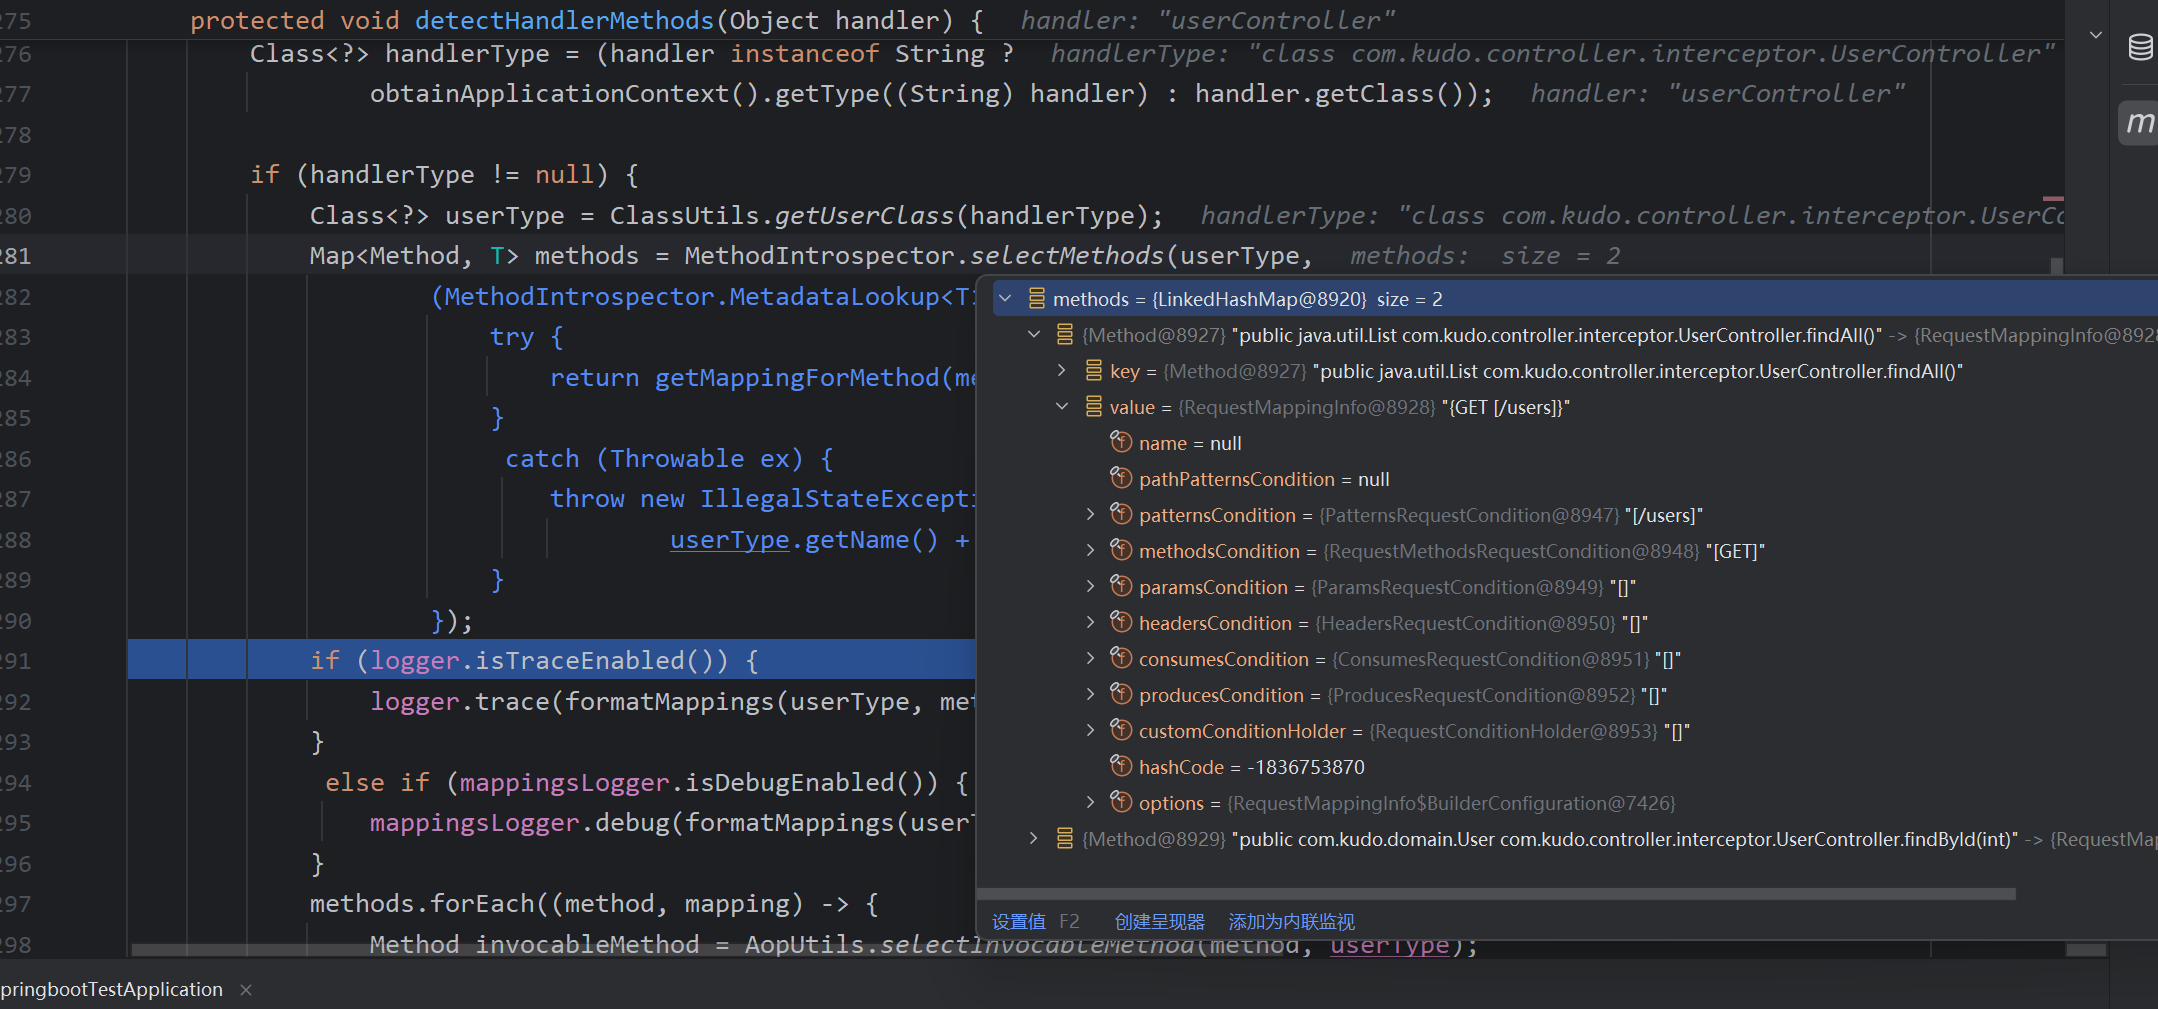This screenshot has width=2158, height=1009.
Task: Expand the customConditionHolder node
Action: tap(1090, 730)
